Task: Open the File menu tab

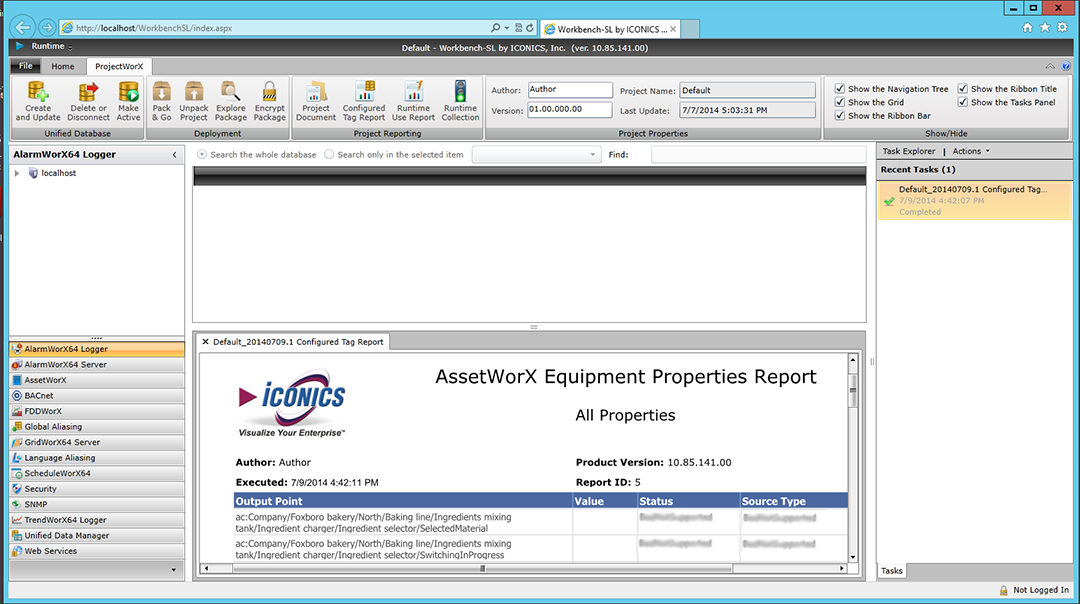Action: 25,67
